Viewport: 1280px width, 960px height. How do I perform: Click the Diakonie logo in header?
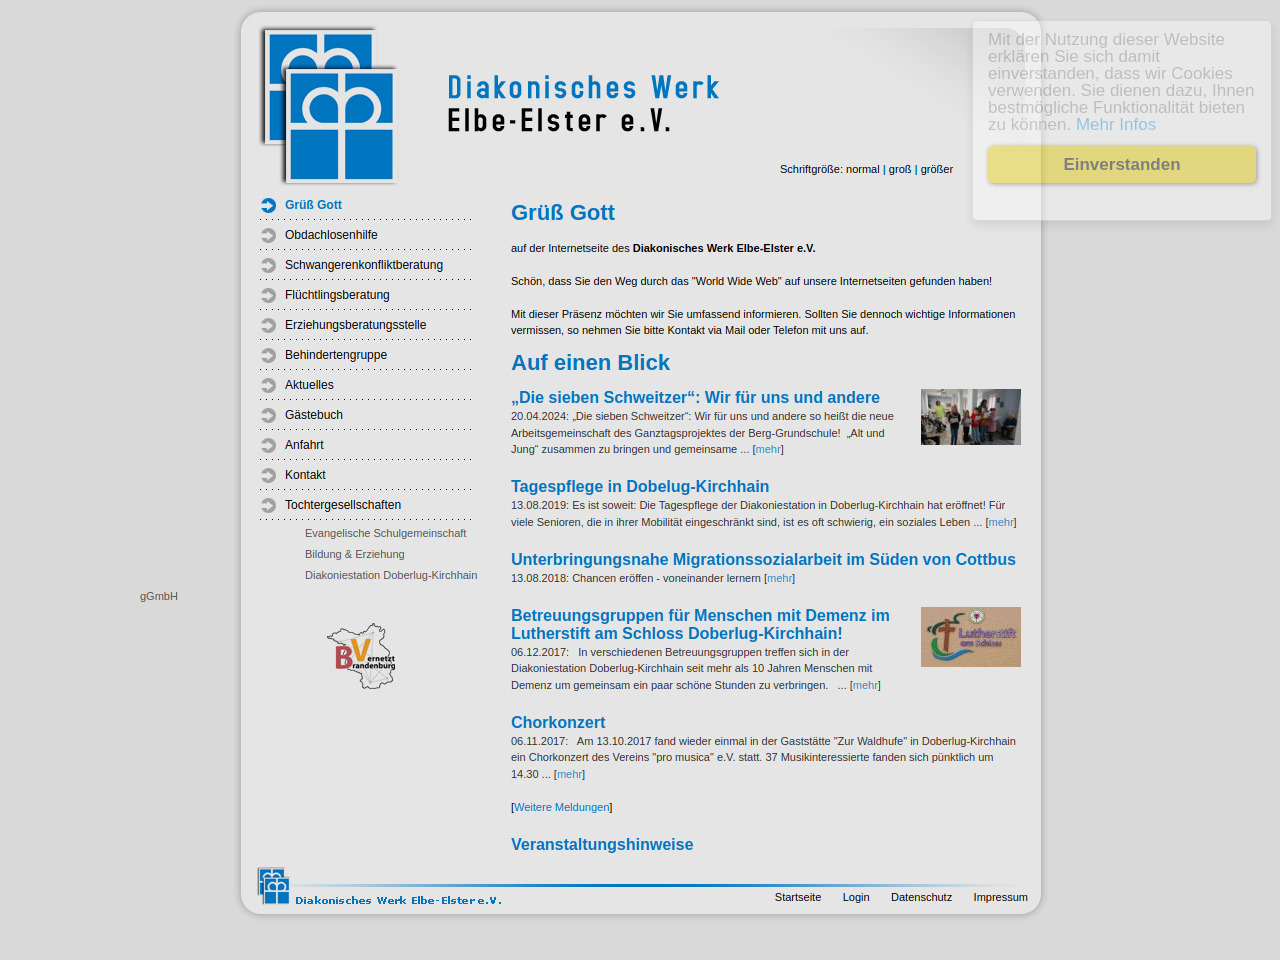[x=329, y=106]
